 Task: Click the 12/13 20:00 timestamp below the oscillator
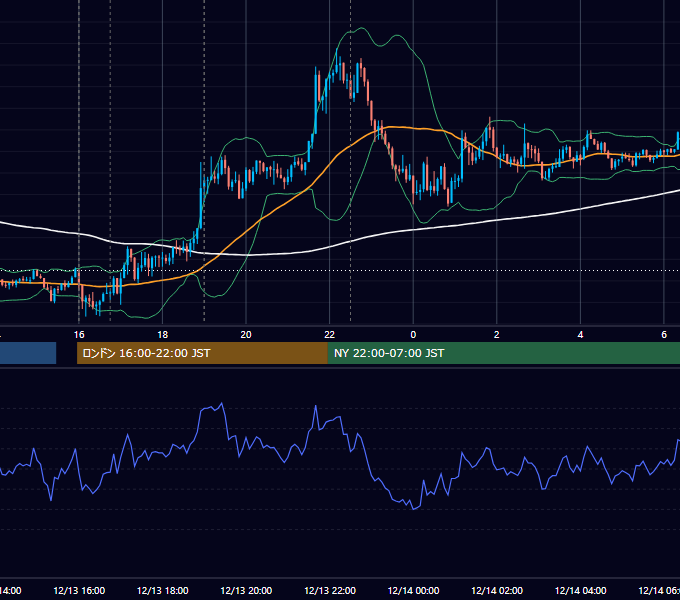pyautogui.click(x=246, y=590)
